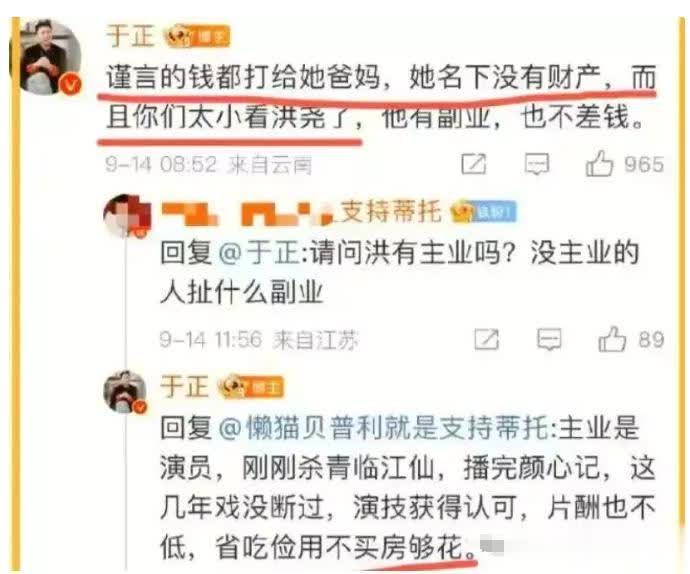The width and height of the screenshot is (690, 574).
Task: Tap the fan badge beside 支持蒂托
Action: pos(484,213)
